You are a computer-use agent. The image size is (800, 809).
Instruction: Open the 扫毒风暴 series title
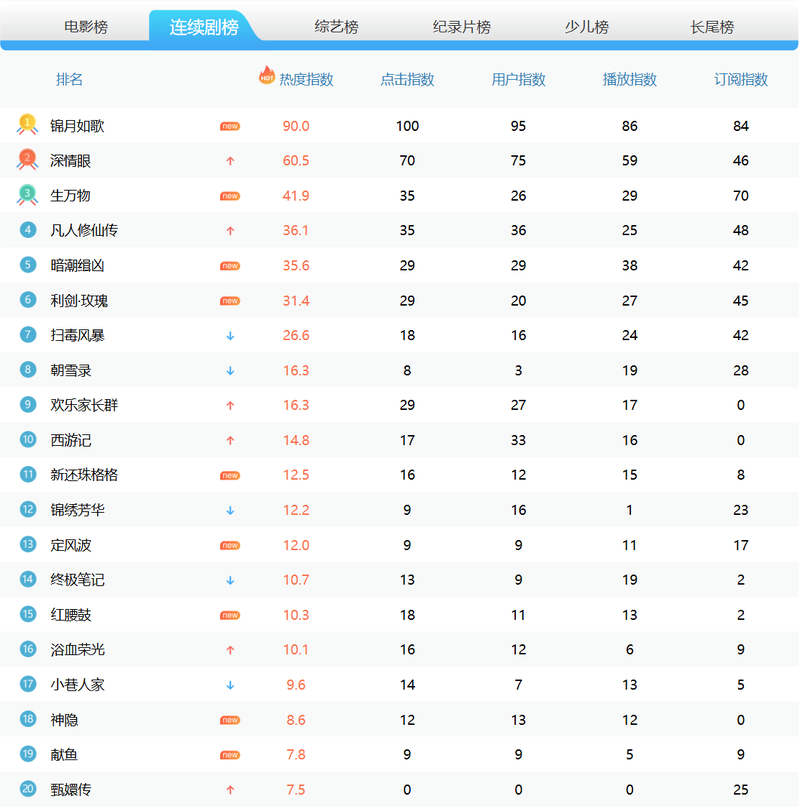click(77, 336)
